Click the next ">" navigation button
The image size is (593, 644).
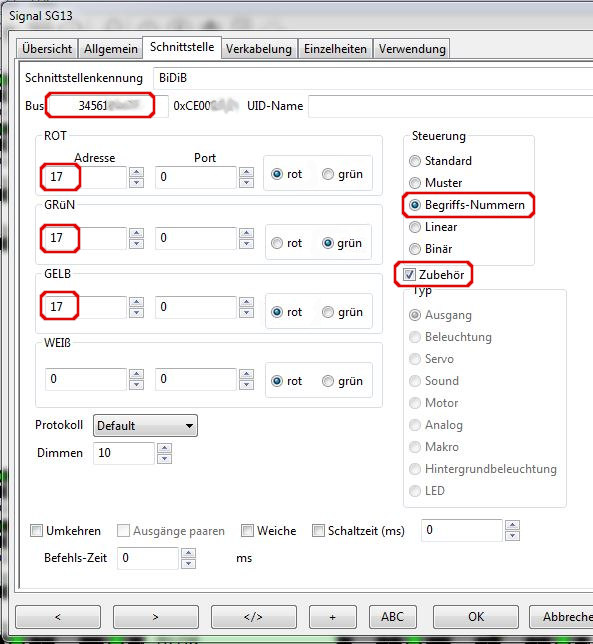click(x=156, y=616)
